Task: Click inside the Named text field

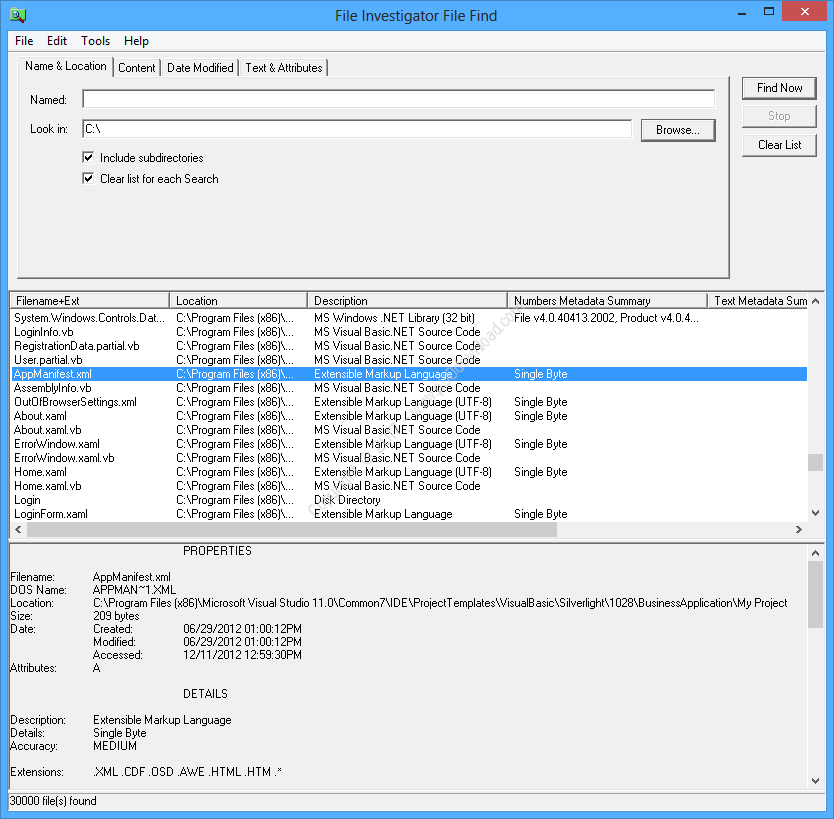Action: (398, 100)
